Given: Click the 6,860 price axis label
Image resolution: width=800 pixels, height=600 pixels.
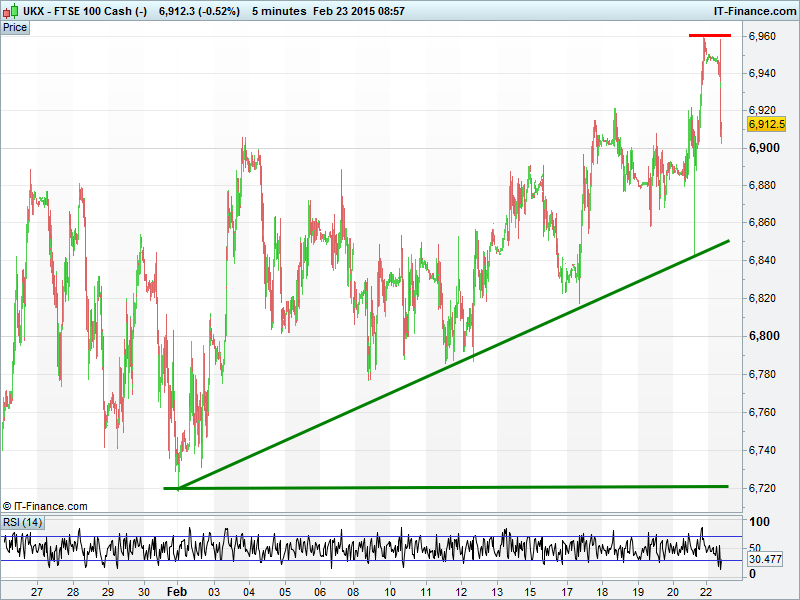Looking at the screenshot, I should pos(762,222).
